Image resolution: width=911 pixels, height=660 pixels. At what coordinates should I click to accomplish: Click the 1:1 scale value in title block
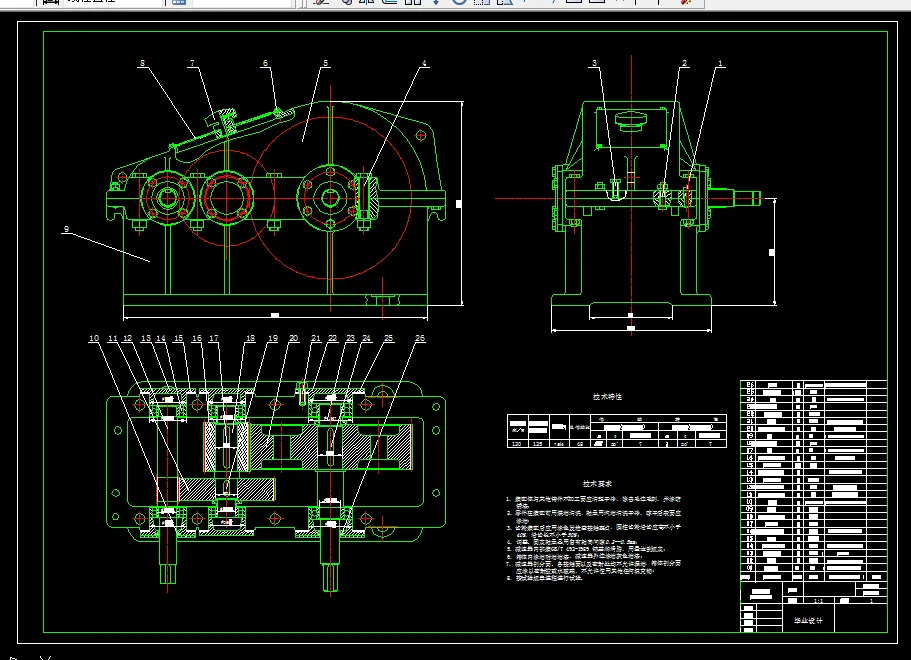pos(819,601)
